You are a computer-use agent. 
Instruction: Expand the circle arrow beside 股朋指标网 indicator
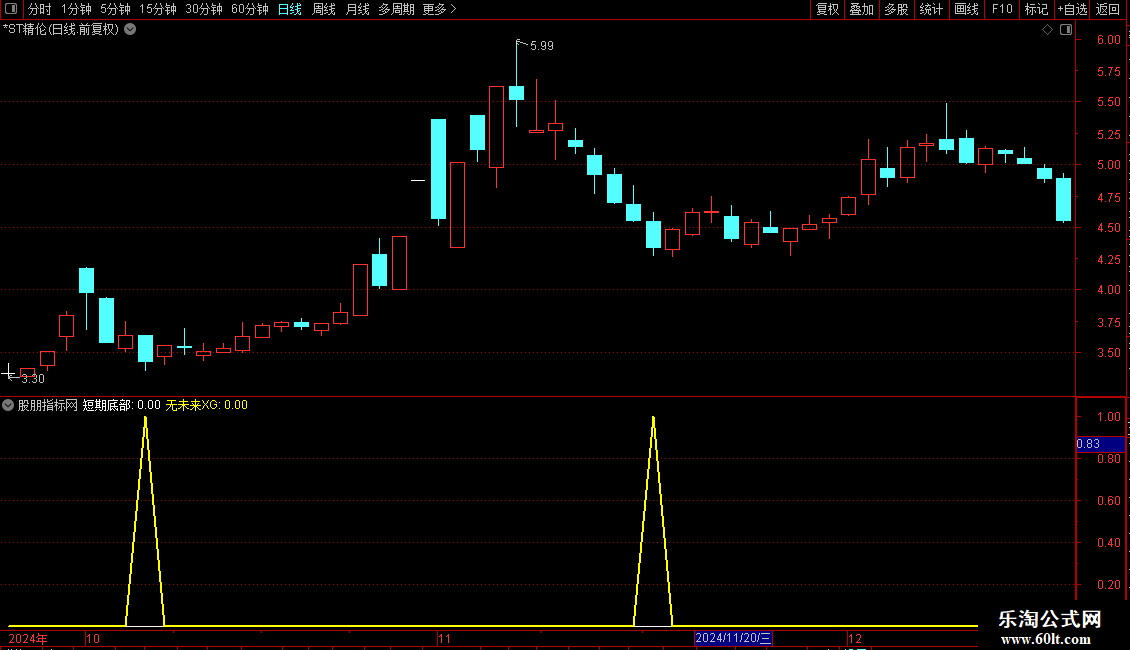click(x=8, y=405)
